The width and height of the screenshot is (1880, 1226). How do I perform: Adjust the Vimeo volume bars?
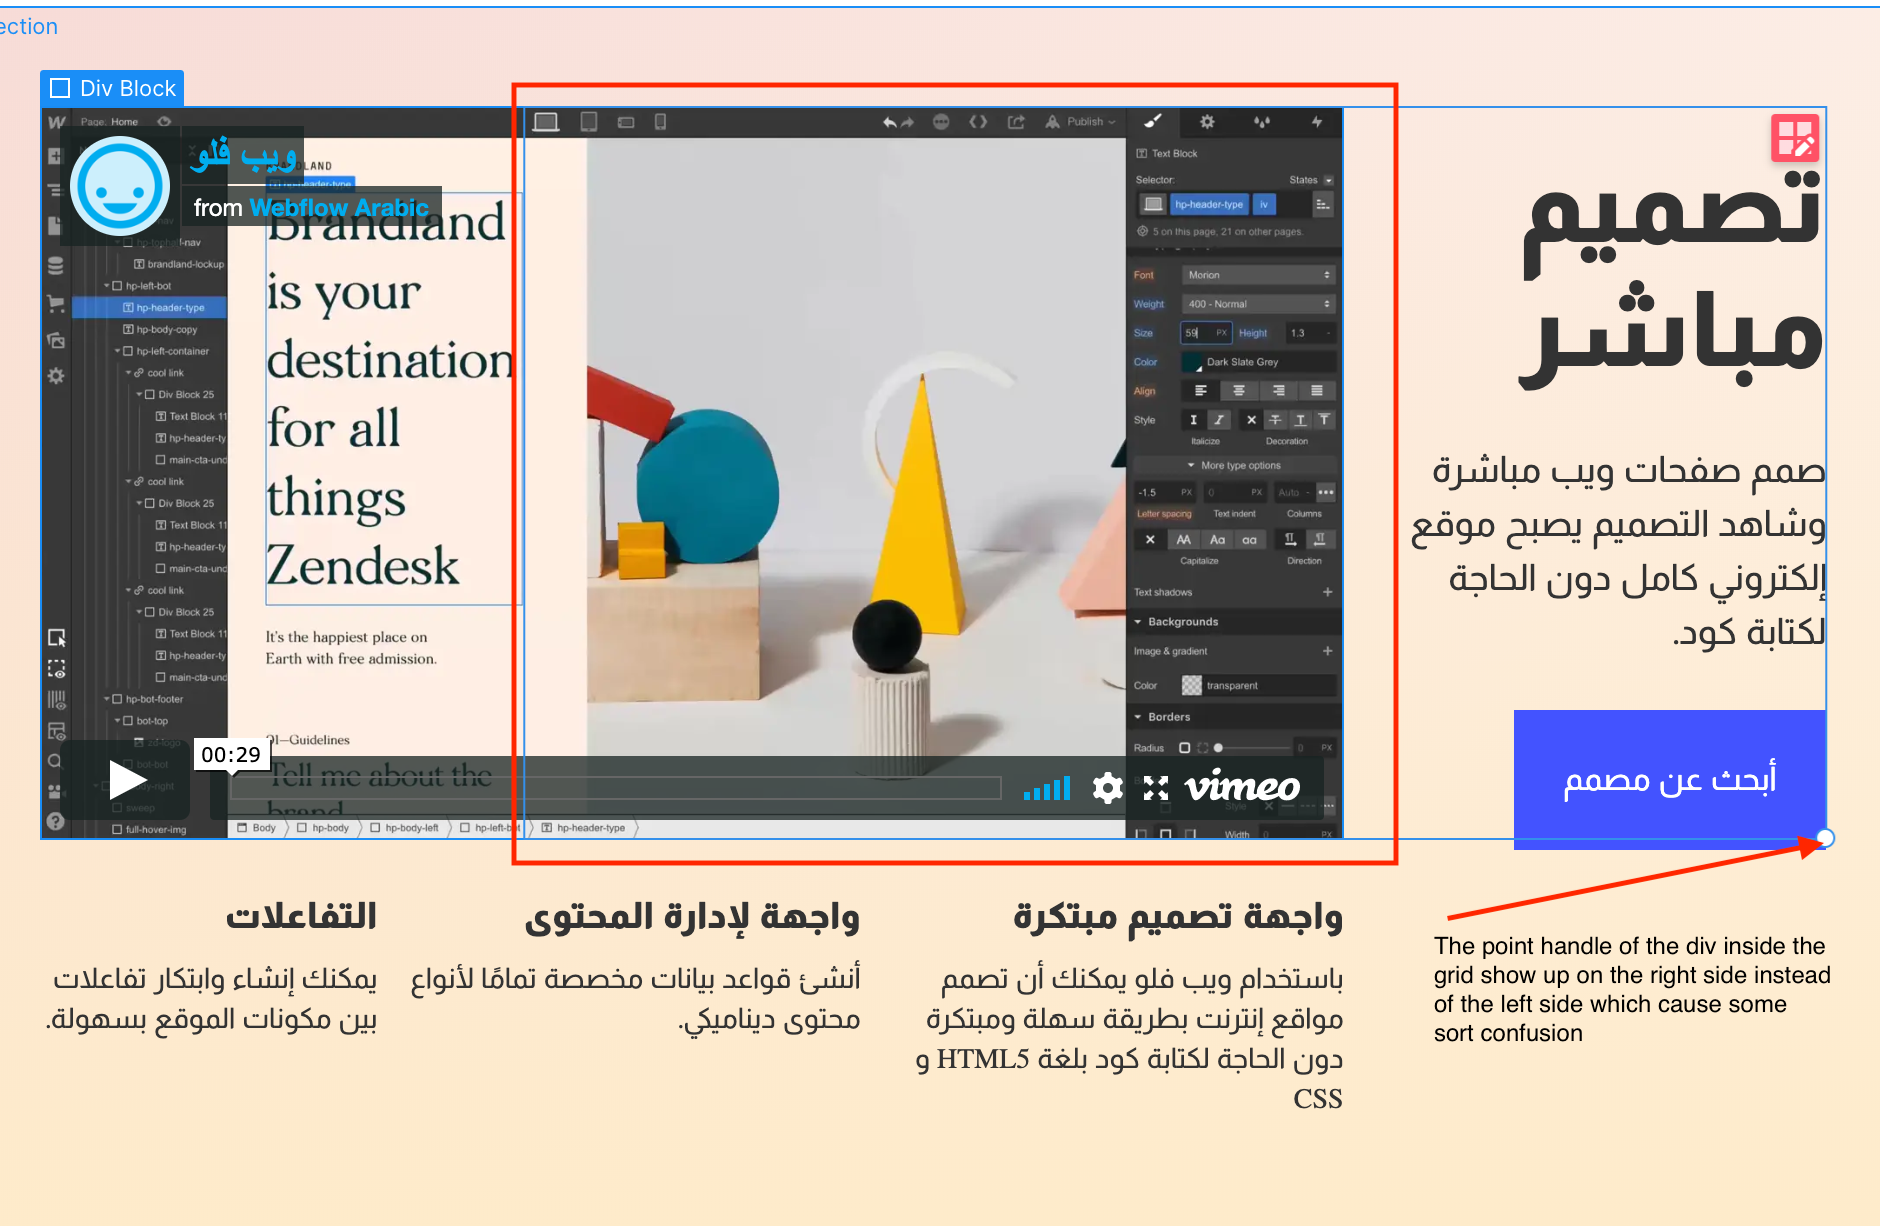[x=1047, y=789]
